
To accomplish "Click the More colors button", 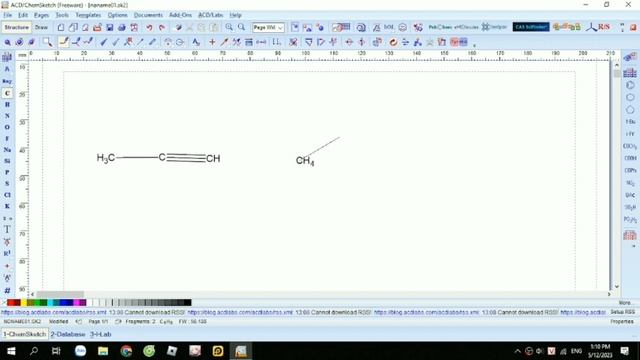I will (624, 303).
